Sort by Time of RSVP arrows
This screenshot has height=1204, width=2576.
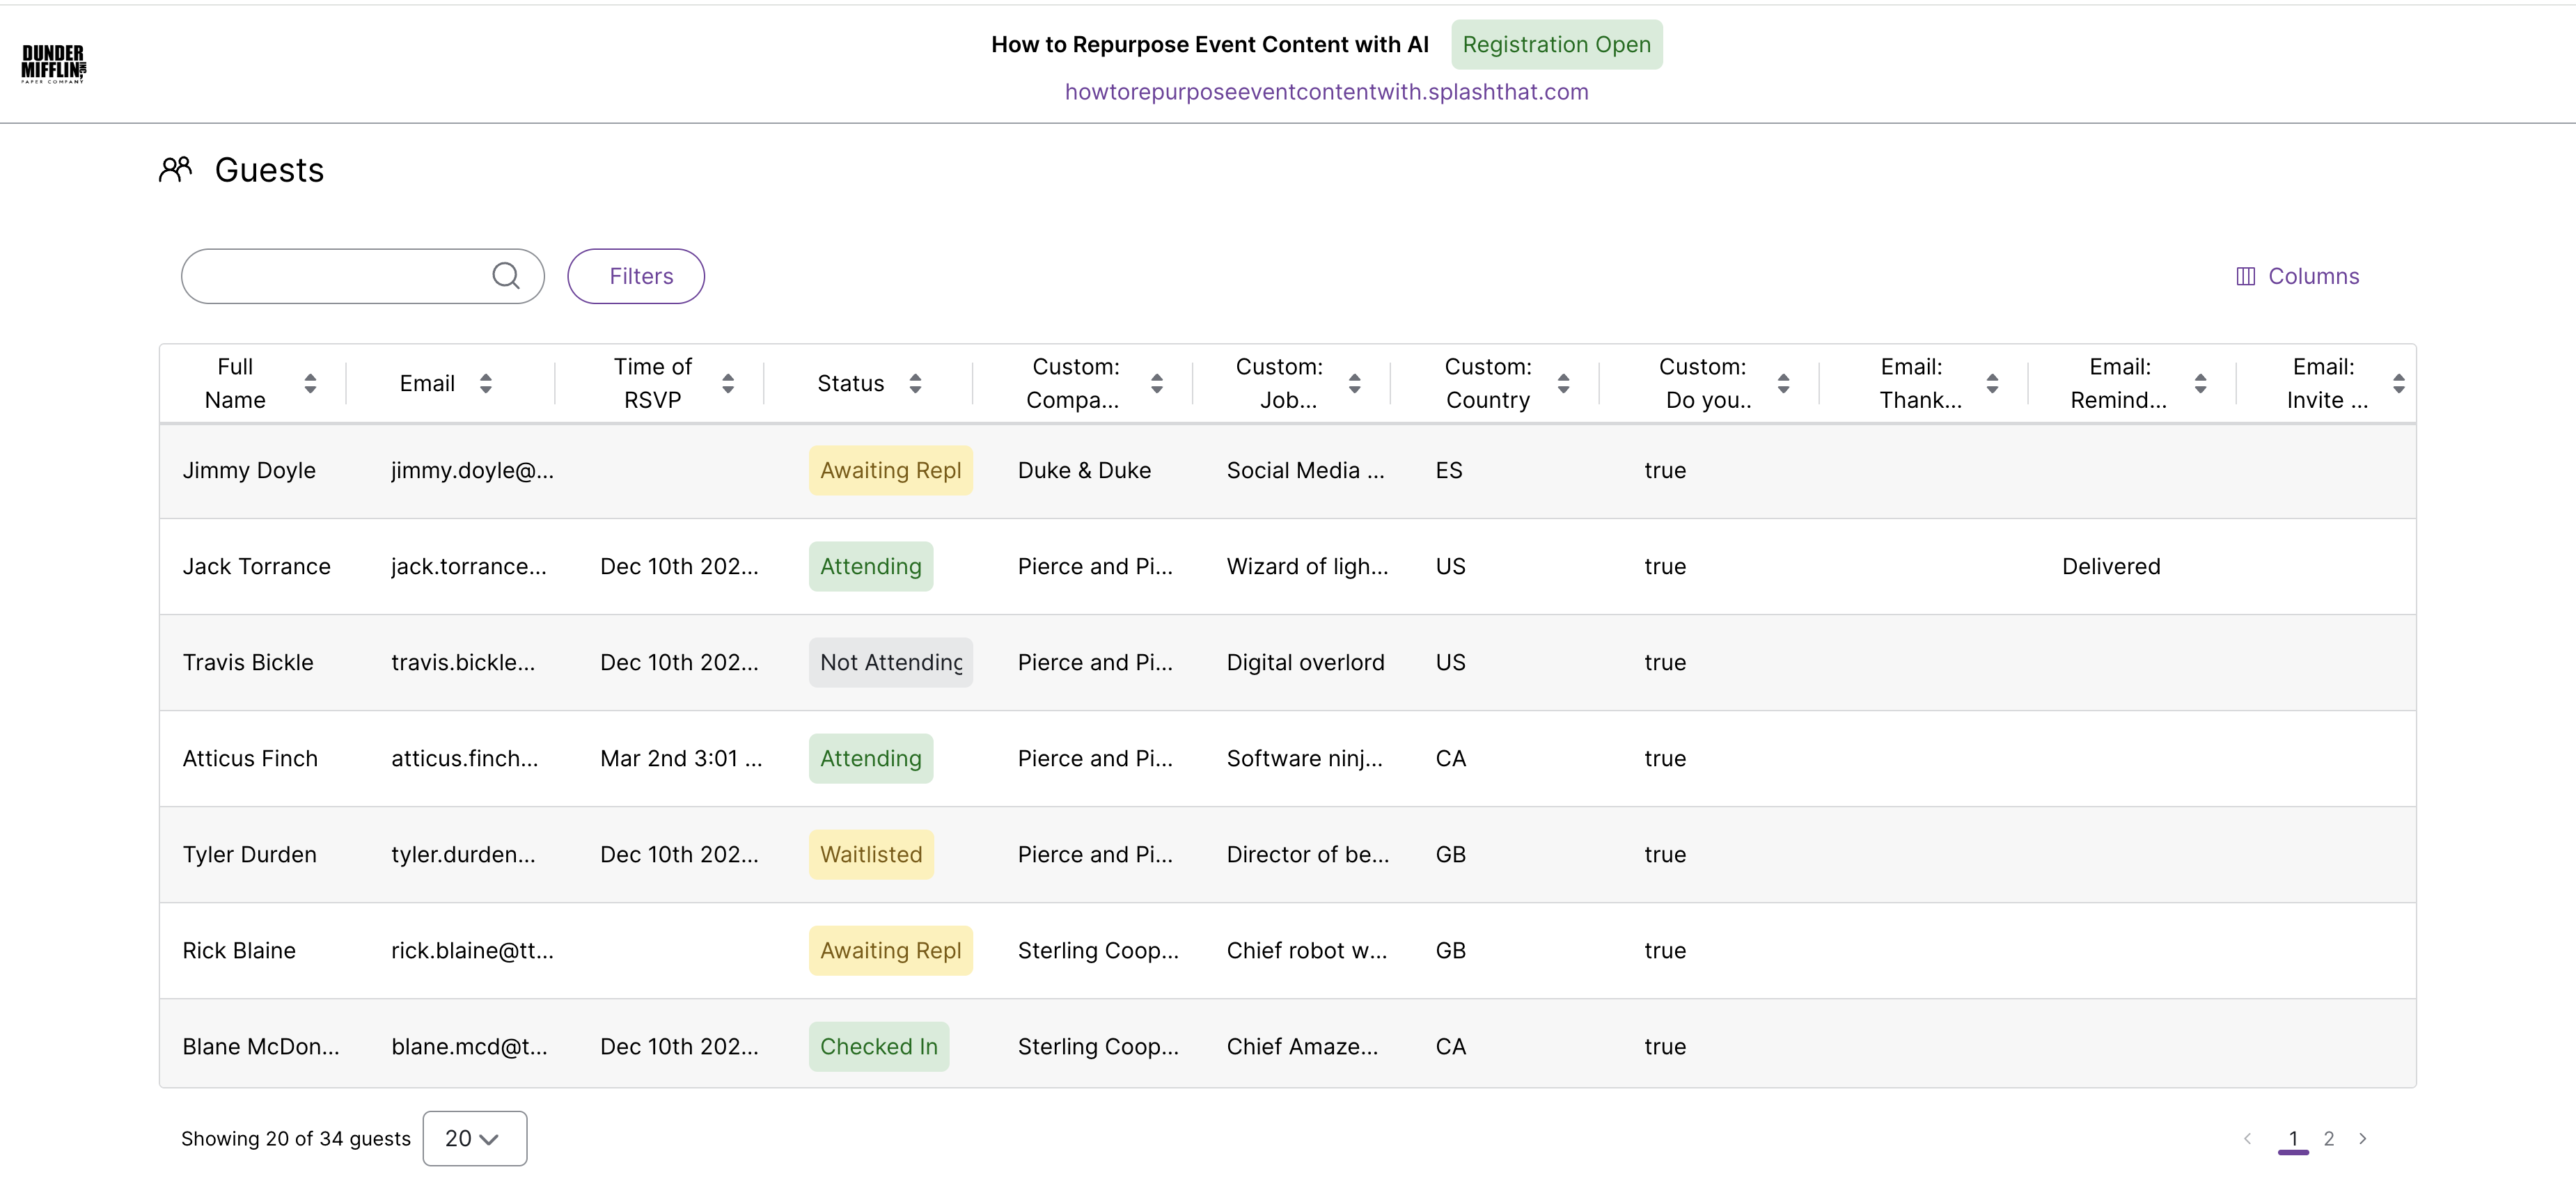[728, 383]
